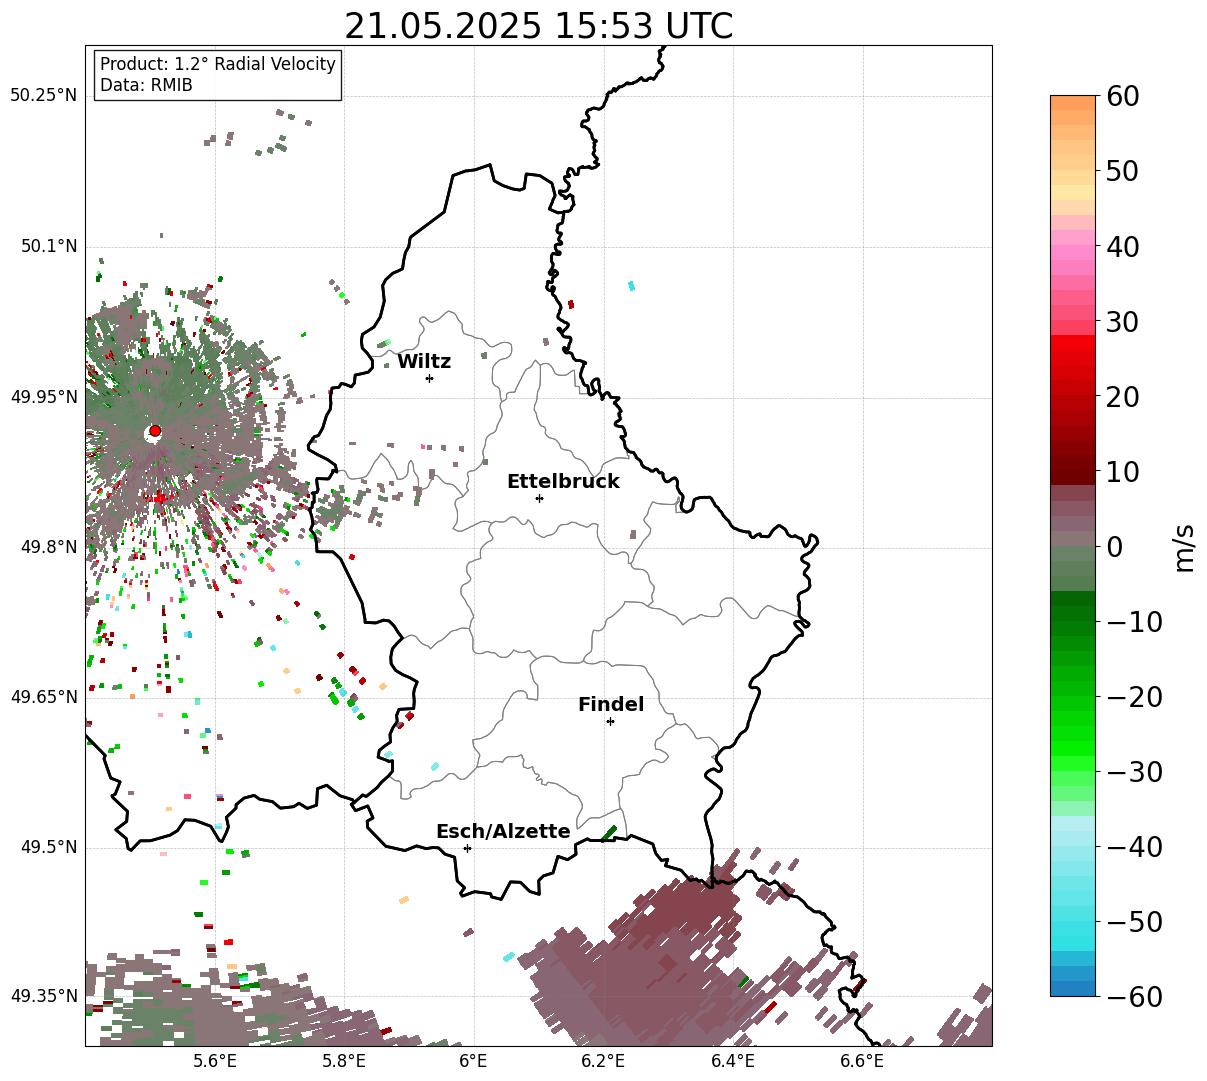
Task: Click the 0 colorbar tick label
Action: [x=1114, y=547]
